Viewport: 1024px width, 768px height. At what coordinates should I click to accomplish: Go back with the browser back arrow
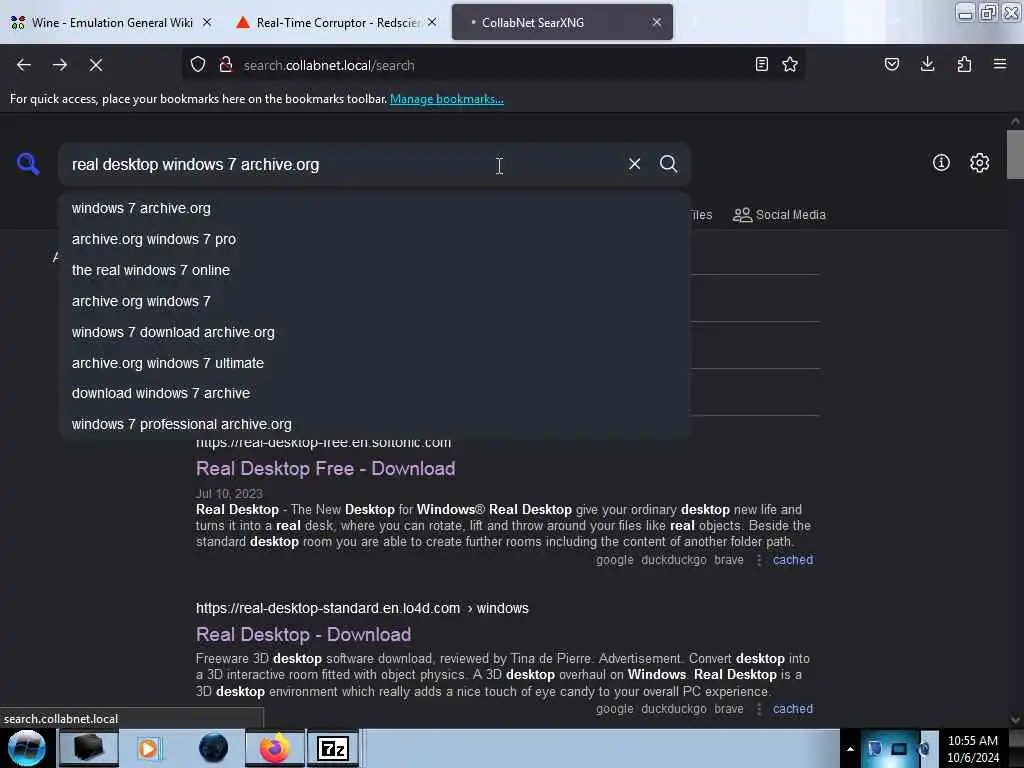[24, 65]
